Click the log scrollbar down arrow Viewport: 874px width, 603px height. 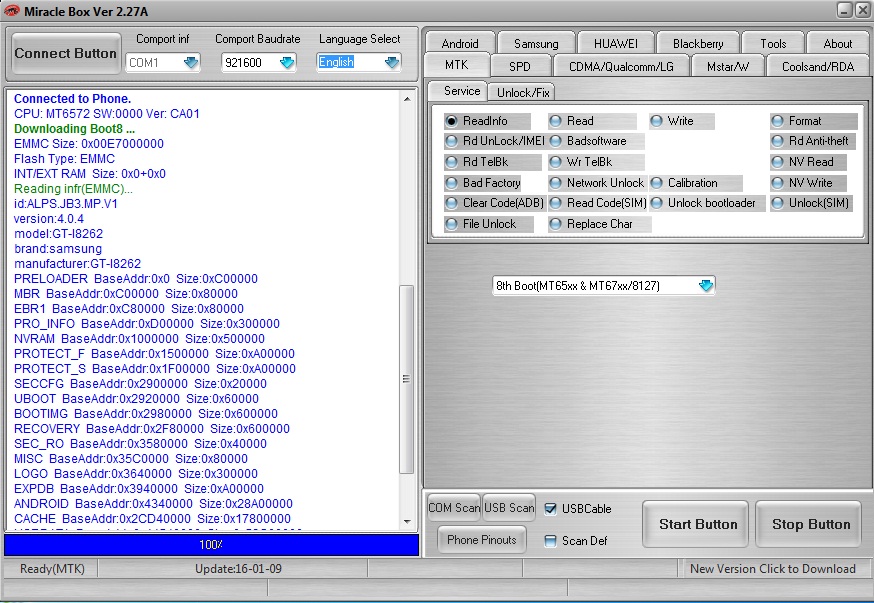click(407, 522)
